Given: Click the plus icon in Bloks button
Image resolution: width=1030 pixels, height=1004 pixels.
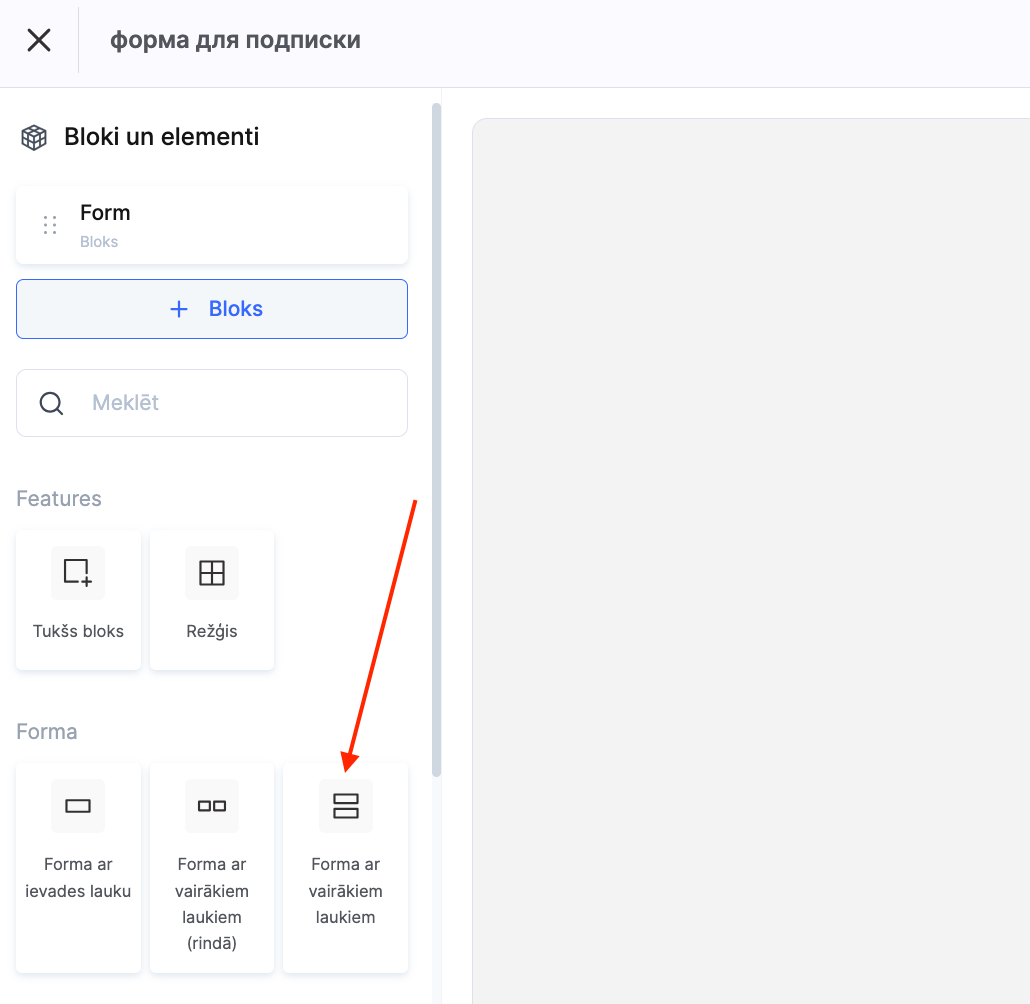Looking at the screenshot, I should [179, 309].
